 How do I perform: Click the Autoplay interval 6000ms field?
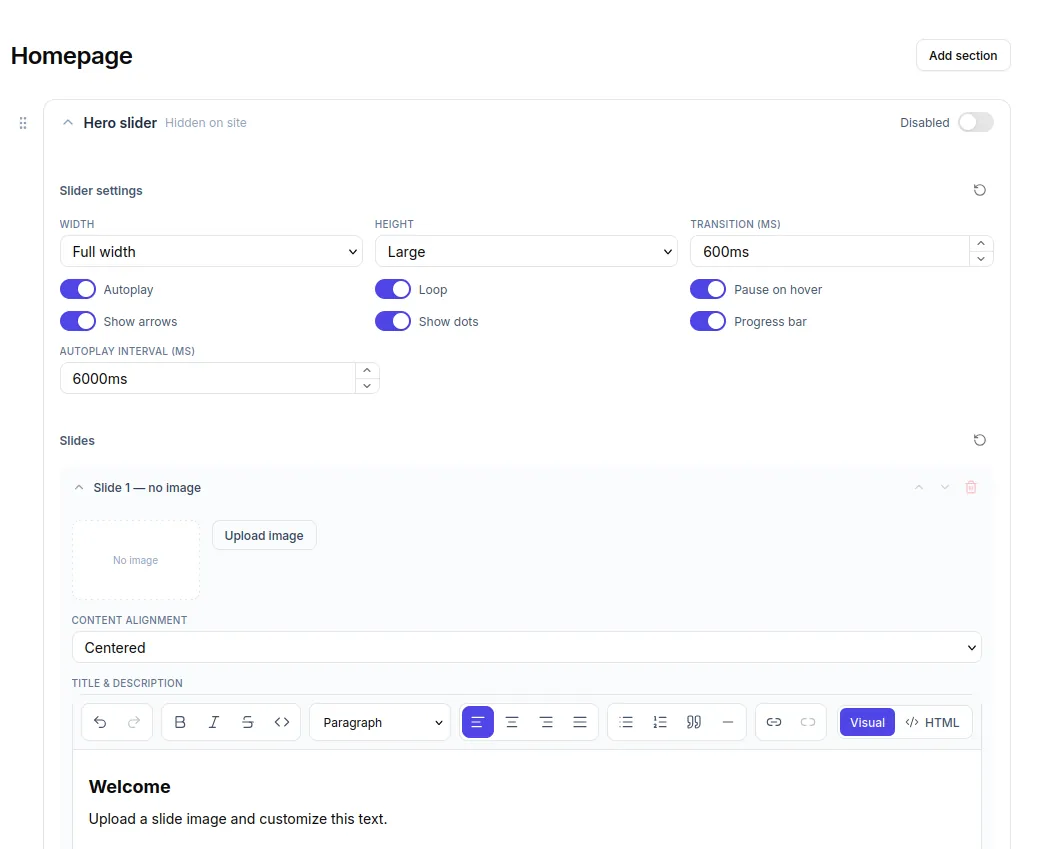tap(208, 378)
